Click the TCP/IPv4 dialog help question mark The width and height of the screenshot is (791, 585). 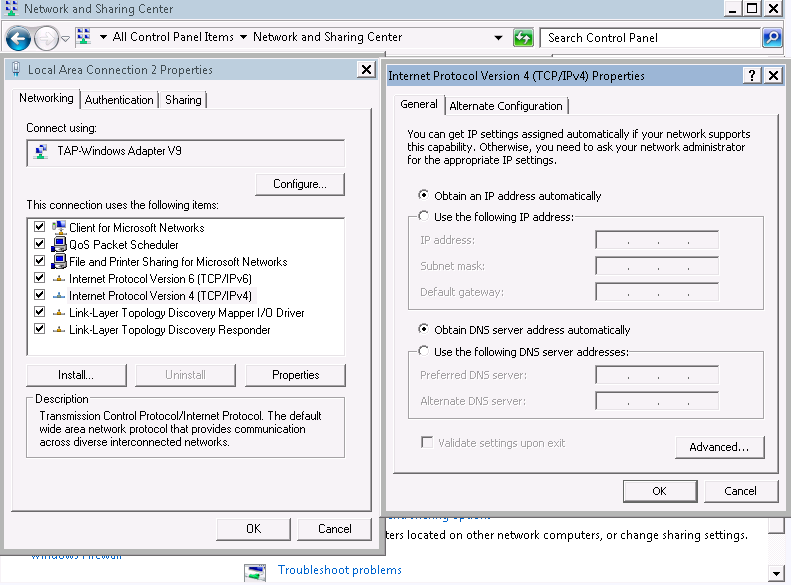pyautogui.click(x=752, y=76)
